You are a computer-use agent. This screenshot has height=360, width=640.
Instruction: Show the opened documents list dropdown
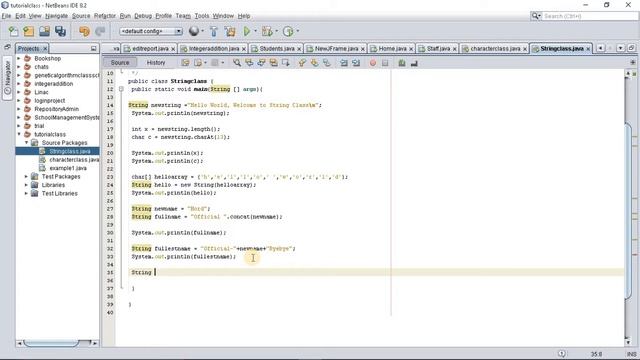pyautogui.click(x=620, y=48)
